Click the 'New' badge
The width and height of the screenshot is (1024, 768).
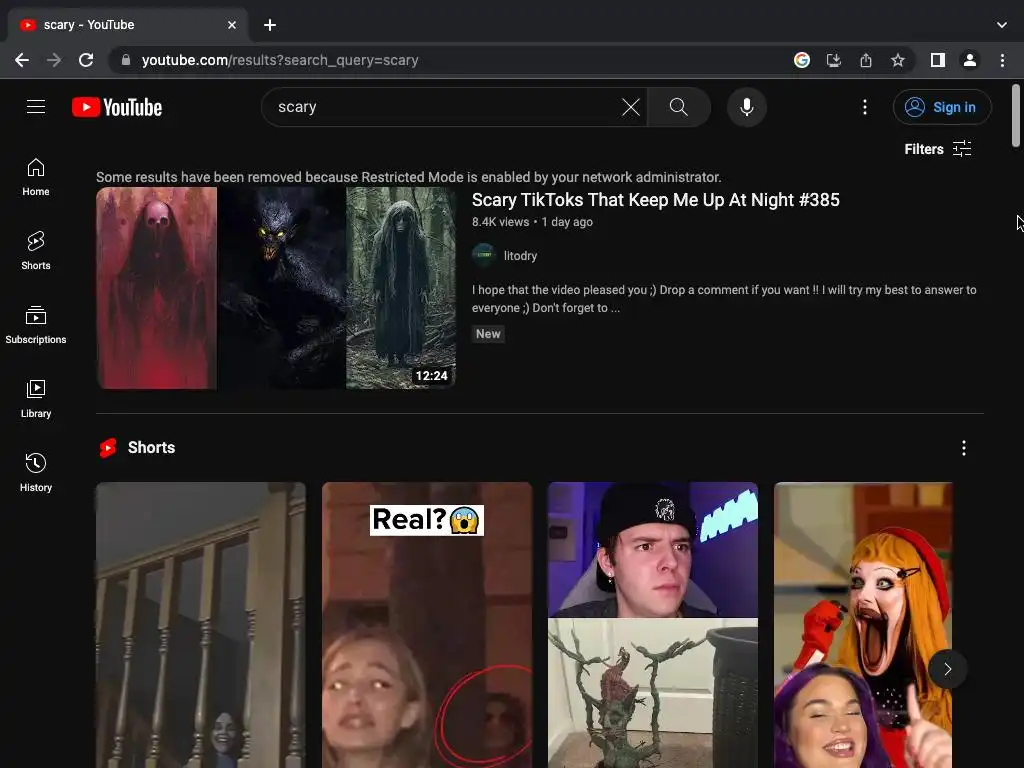tap(488, 334)
